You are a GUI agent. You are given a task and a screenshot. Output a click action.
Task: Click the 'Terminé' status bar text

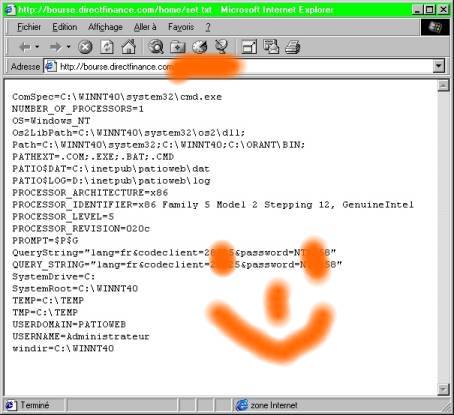point(35,405)
